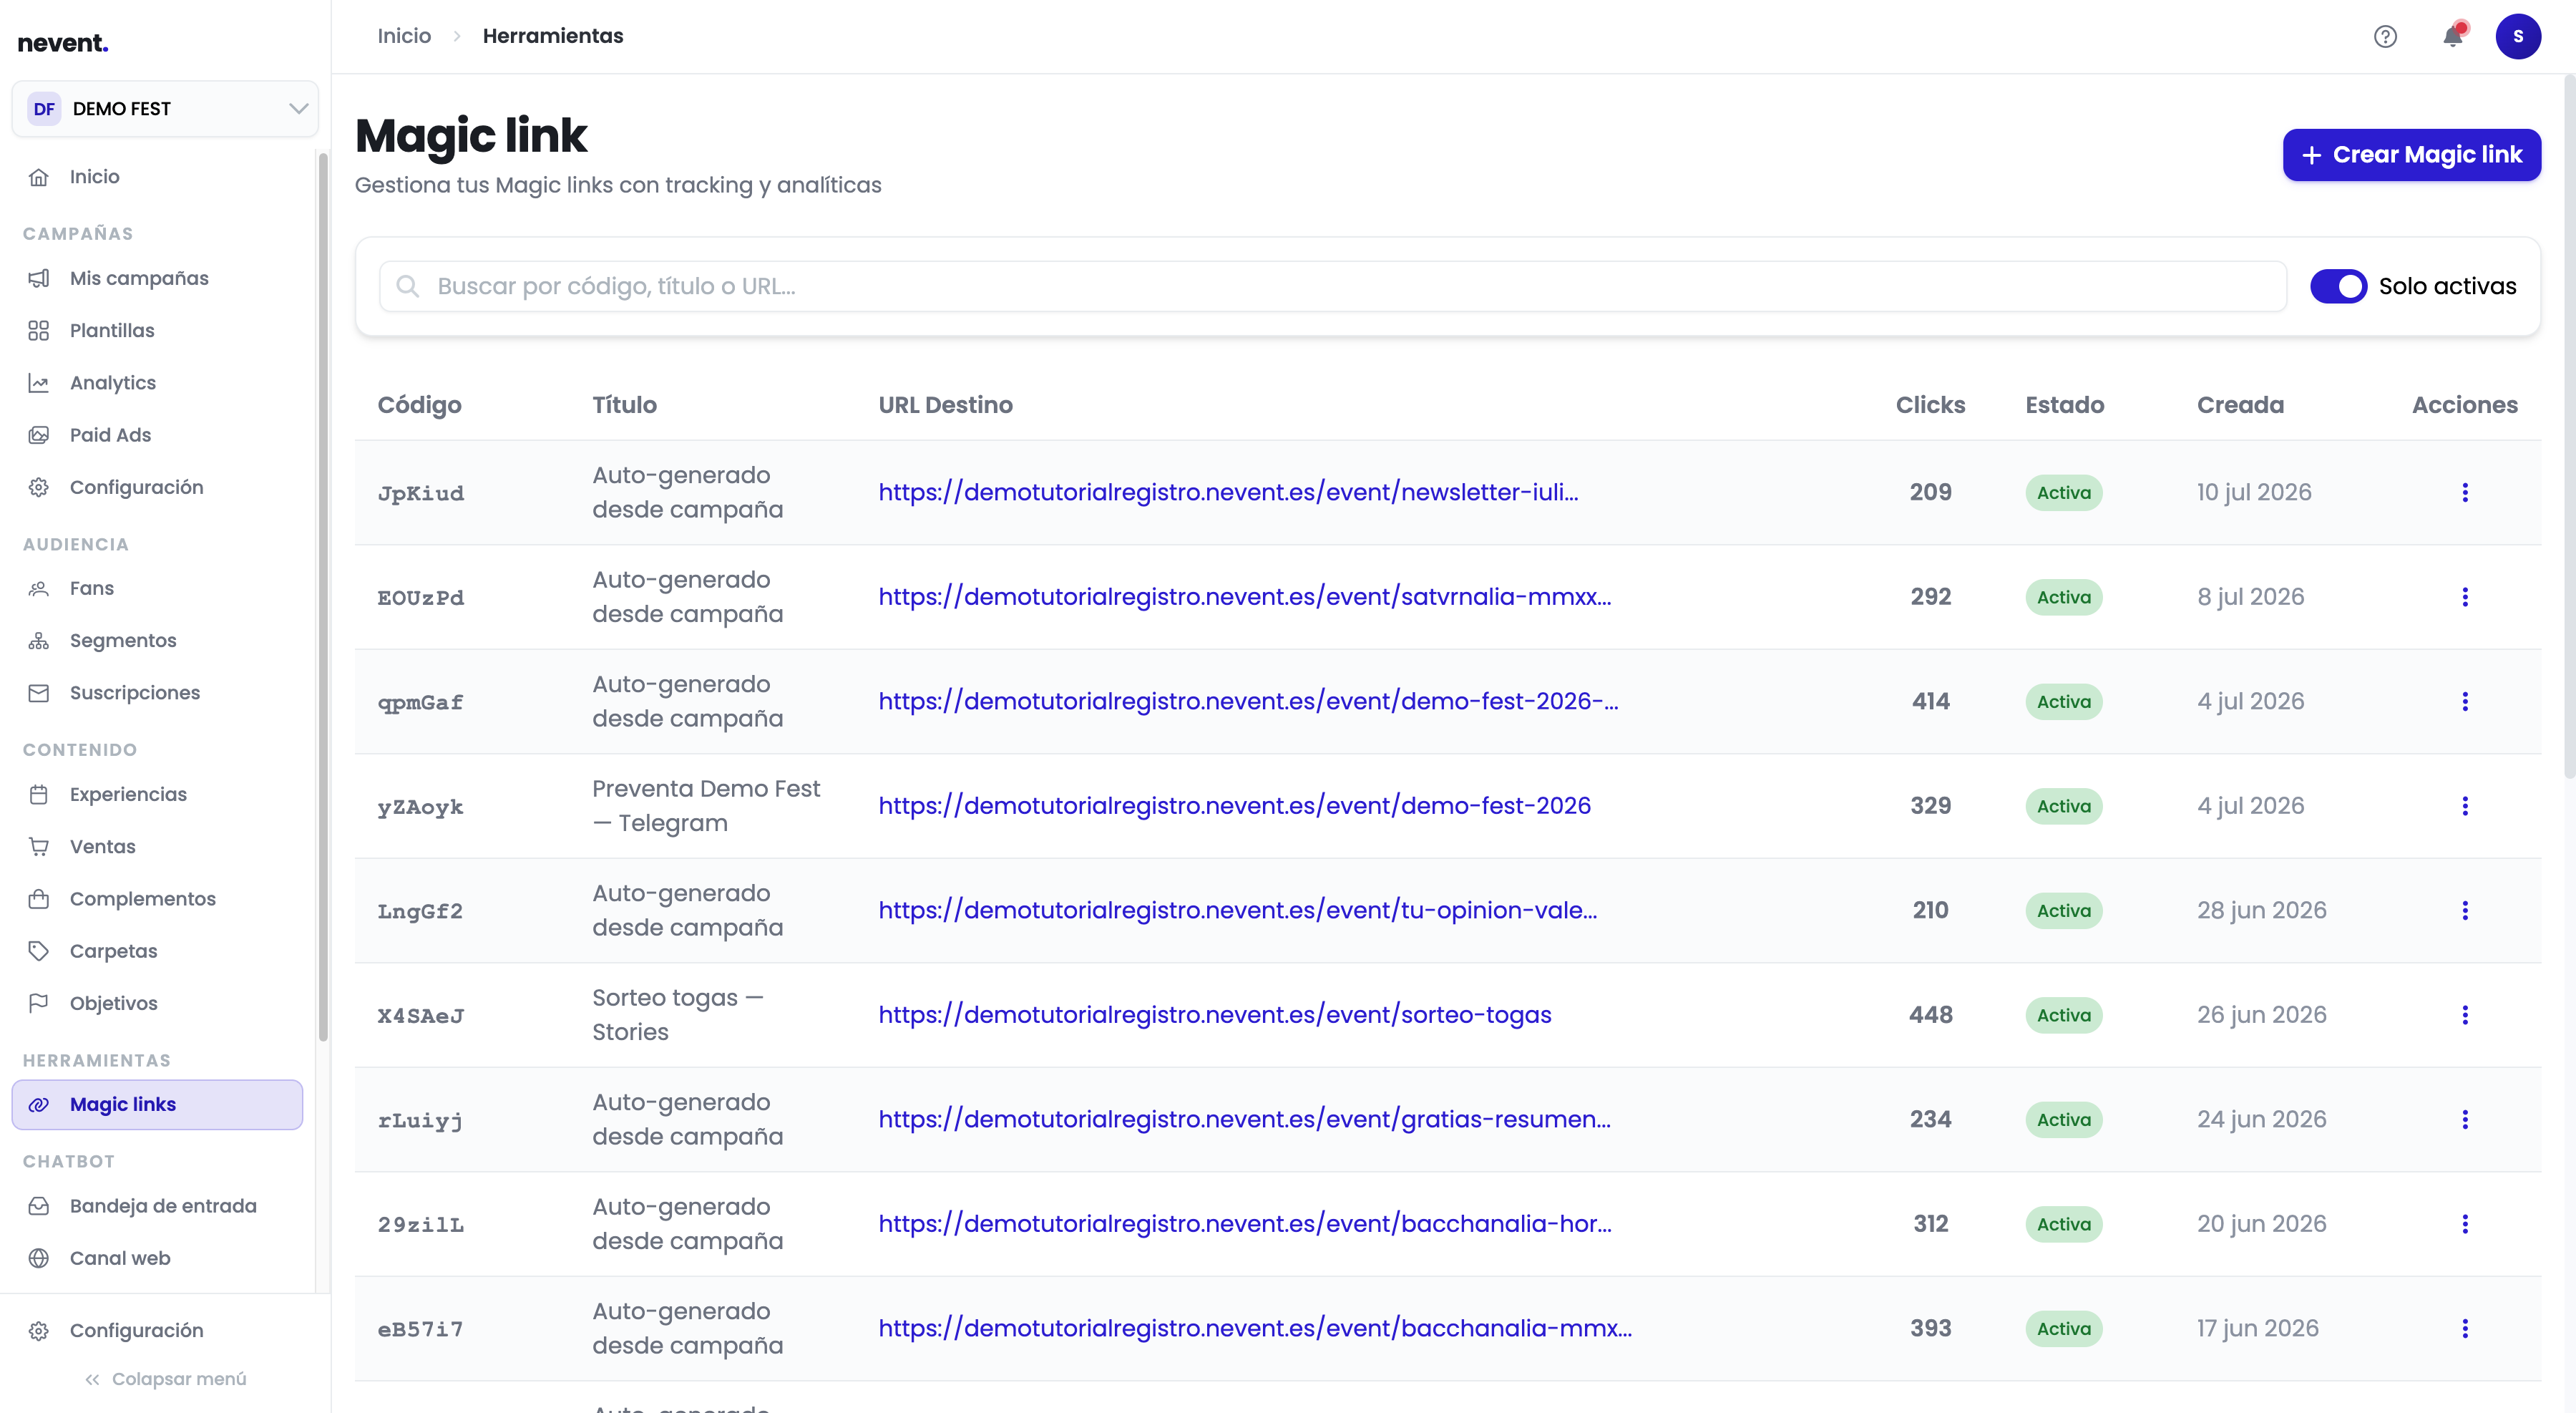Image resolution: width=2576 pixels, height=1413 pixels.
Task: Click bottom Configuración gear icon
Action: click(x=39, y=1331)
